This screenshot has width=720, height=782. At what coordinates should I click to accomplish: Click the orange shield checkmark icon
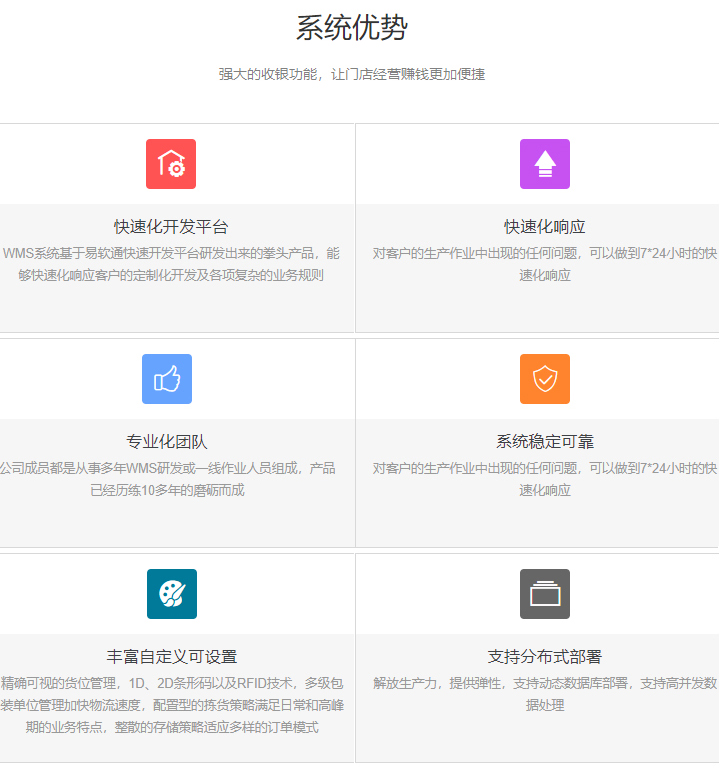[544, 379]
